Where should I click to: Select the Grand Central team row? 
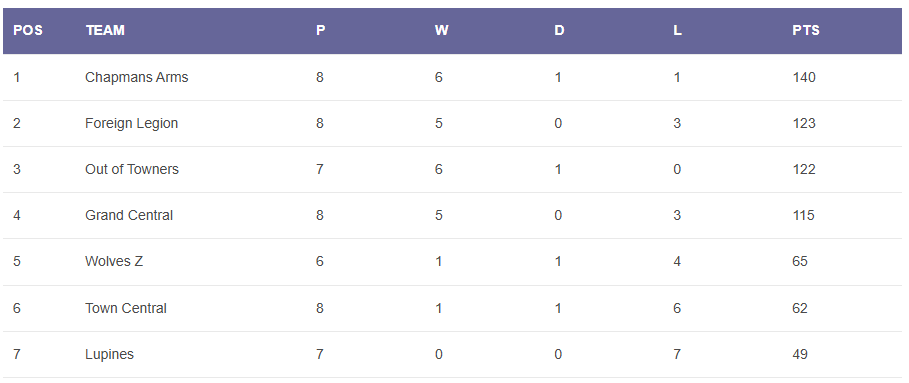[x=452, y=216]
